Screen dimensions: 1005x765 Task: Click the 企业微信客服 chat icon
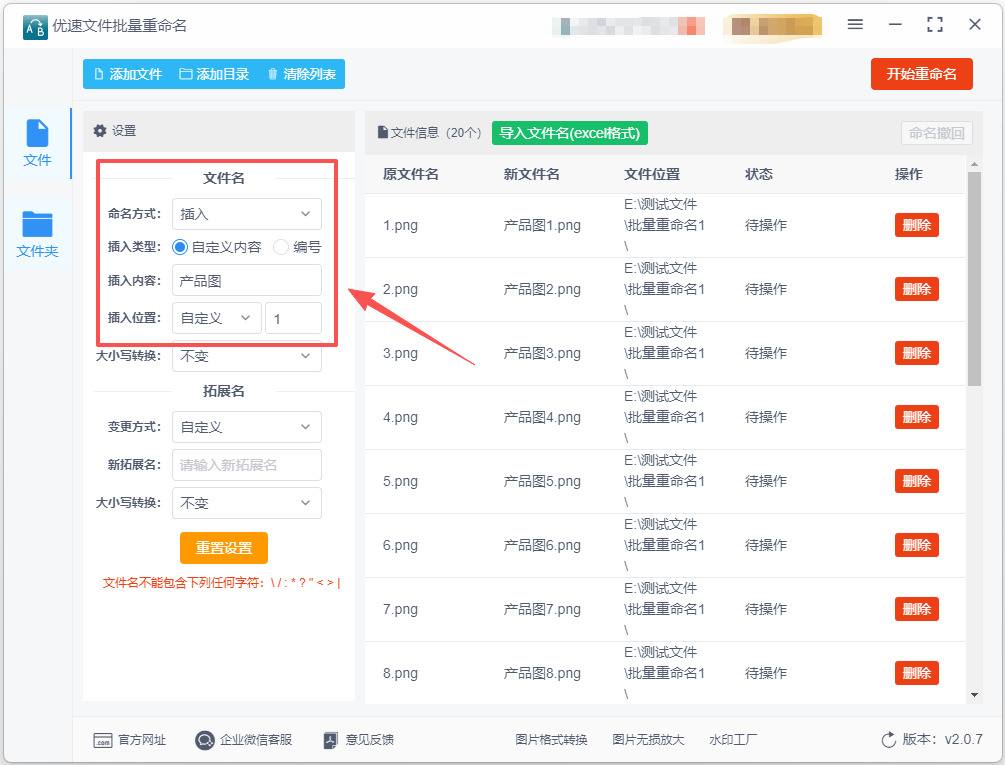point(204,741)
